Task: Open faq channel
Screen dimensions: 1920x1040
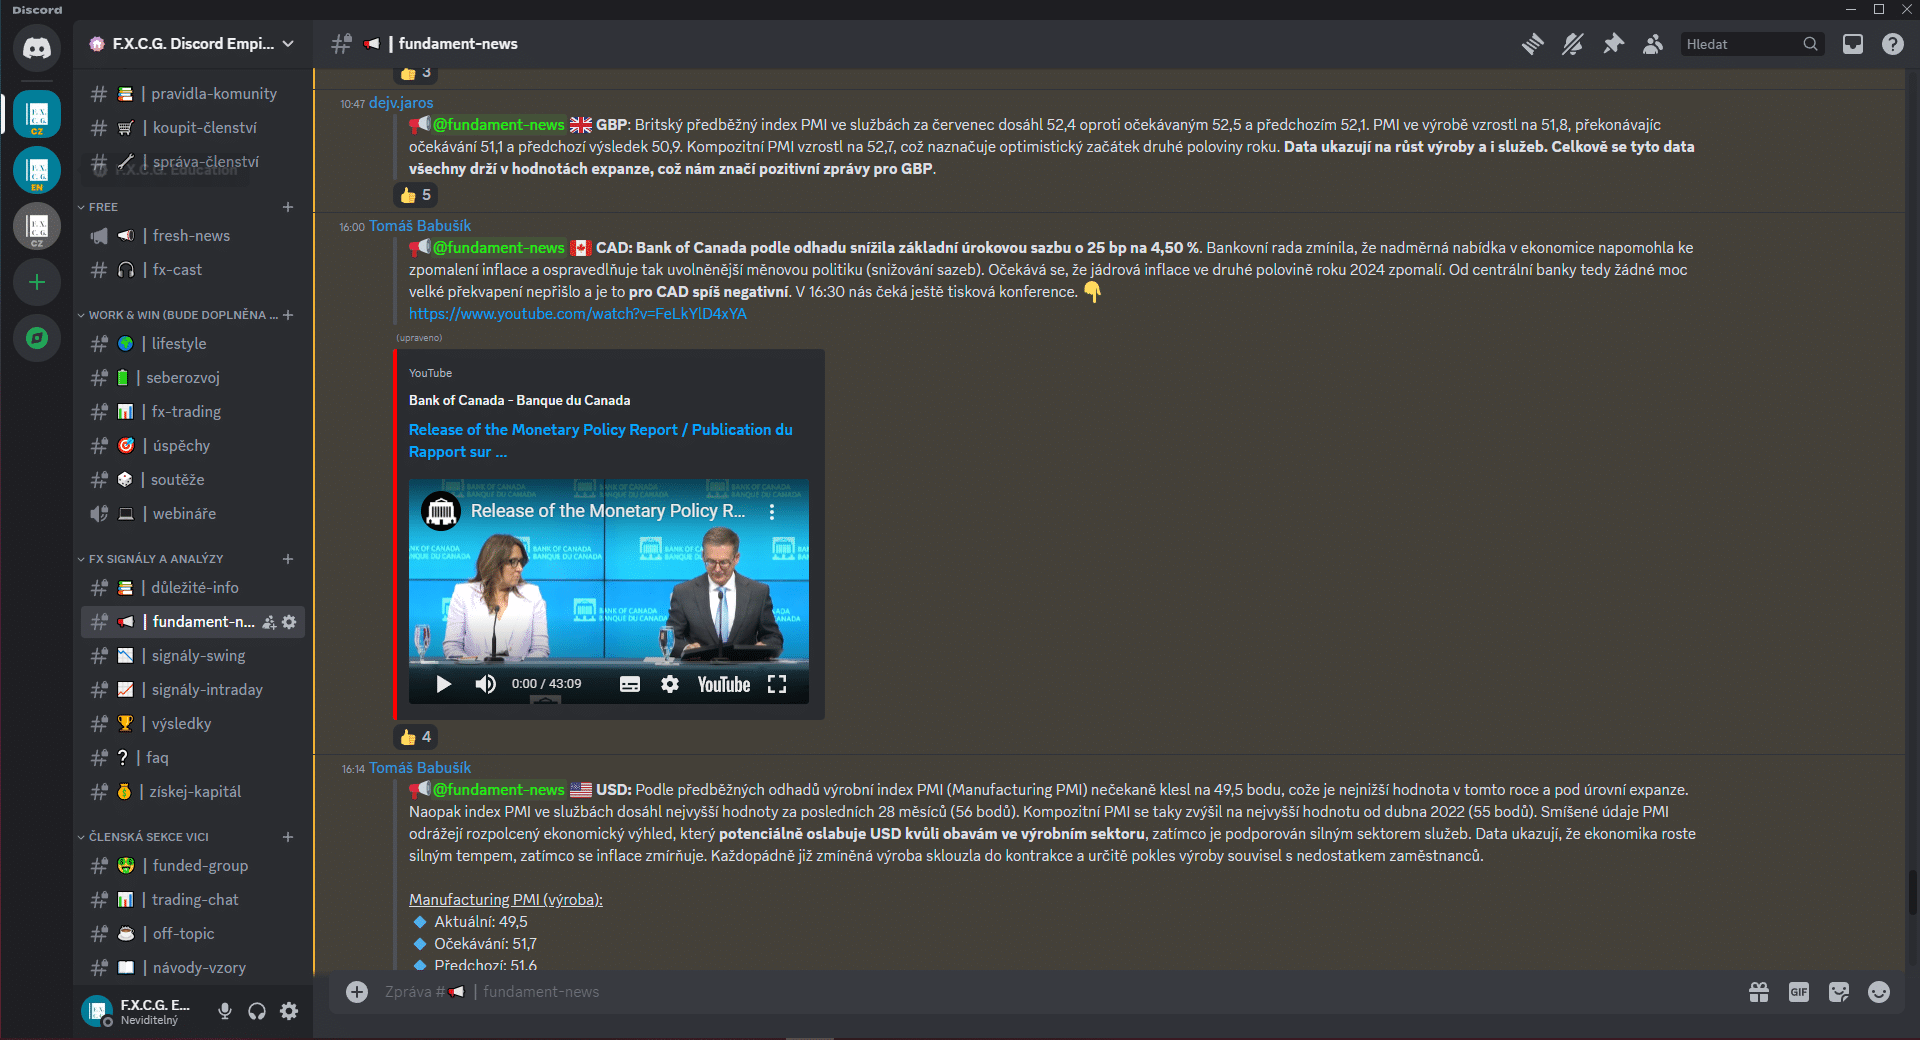Action: [193, 758]
